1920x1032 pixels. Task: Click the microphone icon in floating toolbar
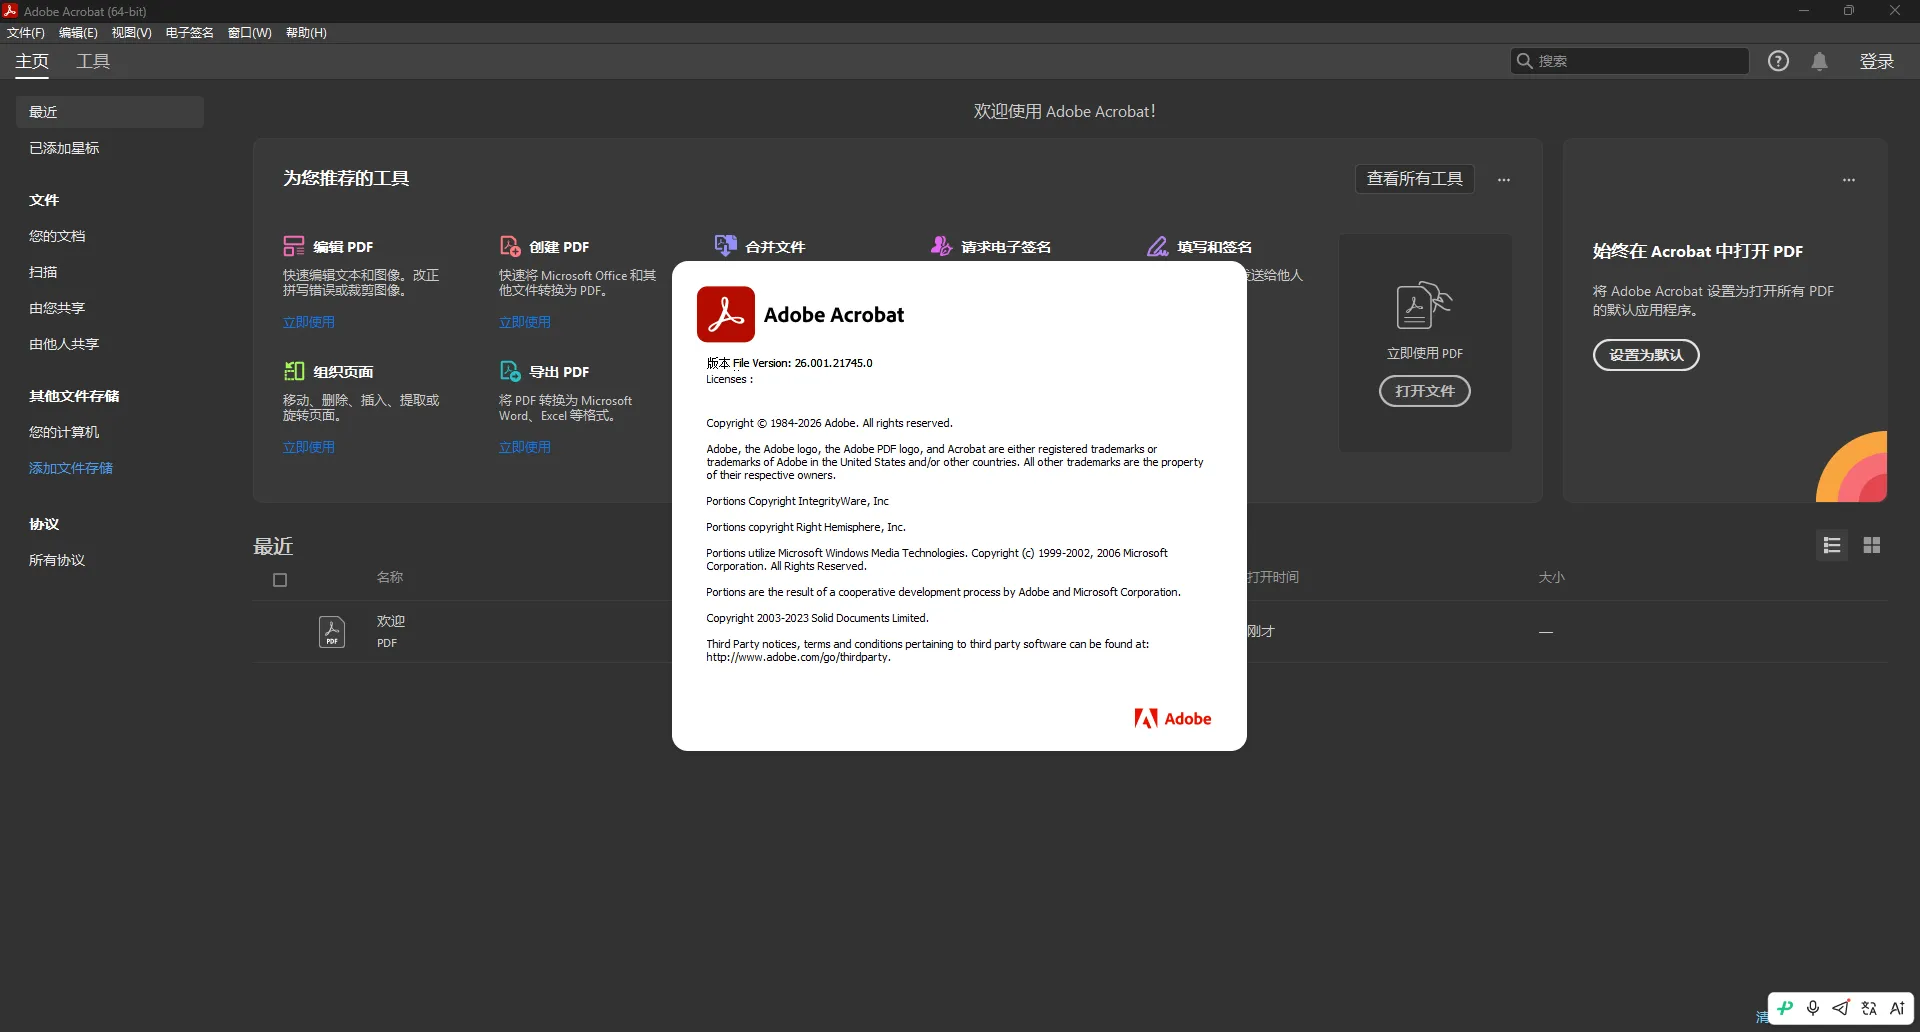(x=1813, y=1008)
